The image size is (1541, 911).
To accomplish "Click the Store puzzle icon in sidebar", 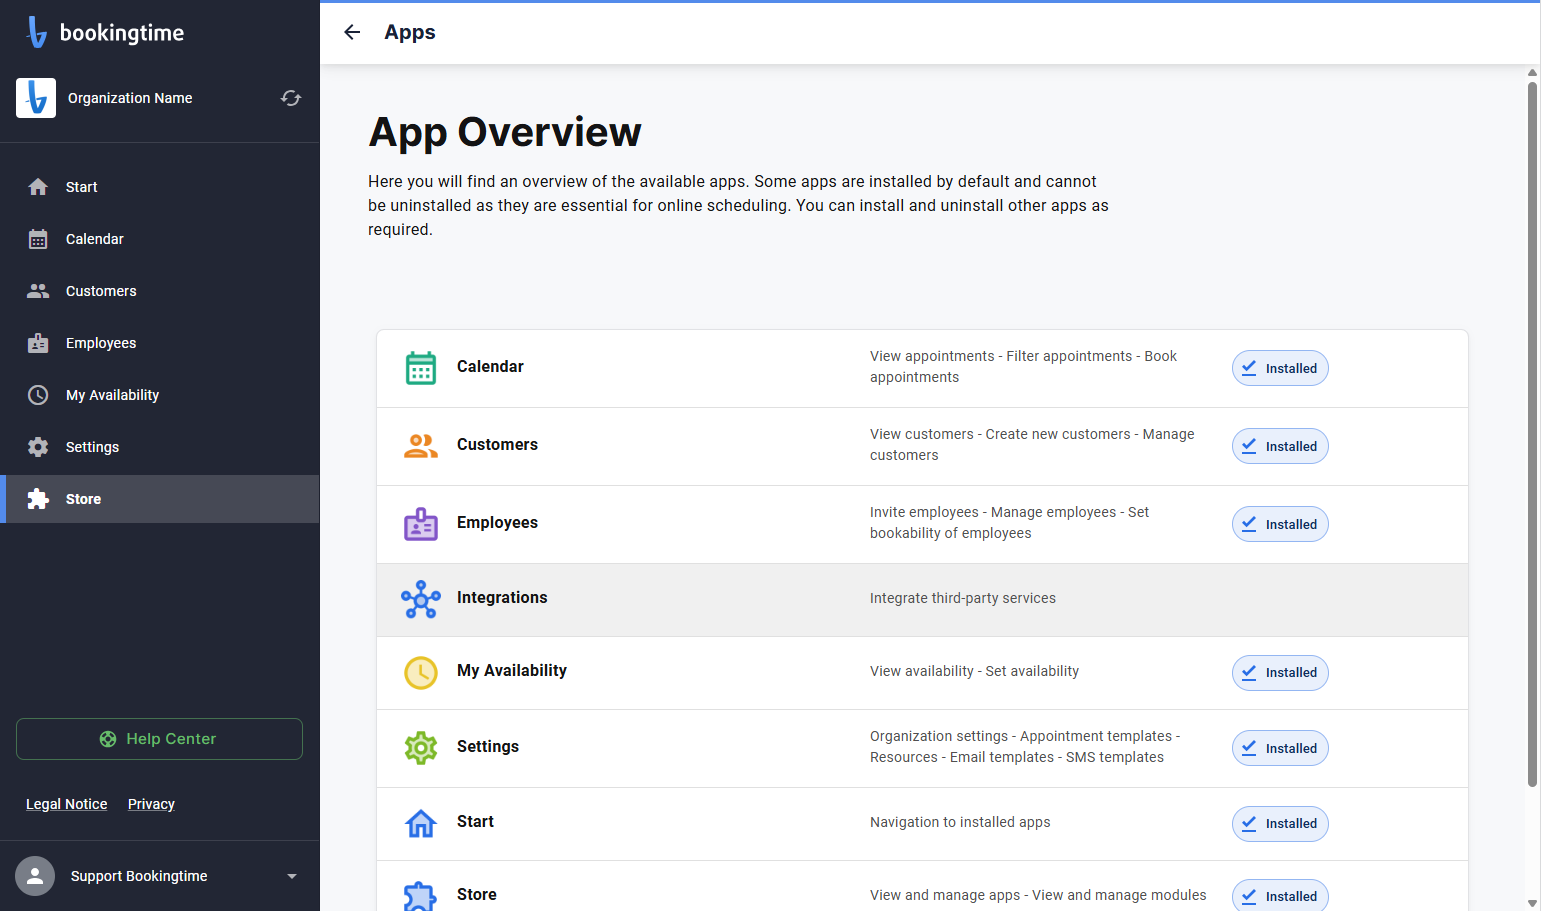I will tap(38, 499).
